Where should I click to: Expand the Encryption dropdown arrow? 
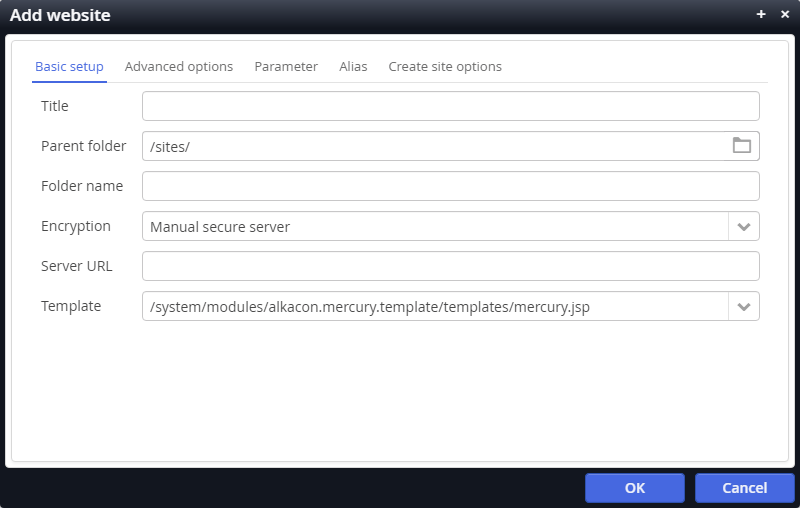[x=743, y=226]
